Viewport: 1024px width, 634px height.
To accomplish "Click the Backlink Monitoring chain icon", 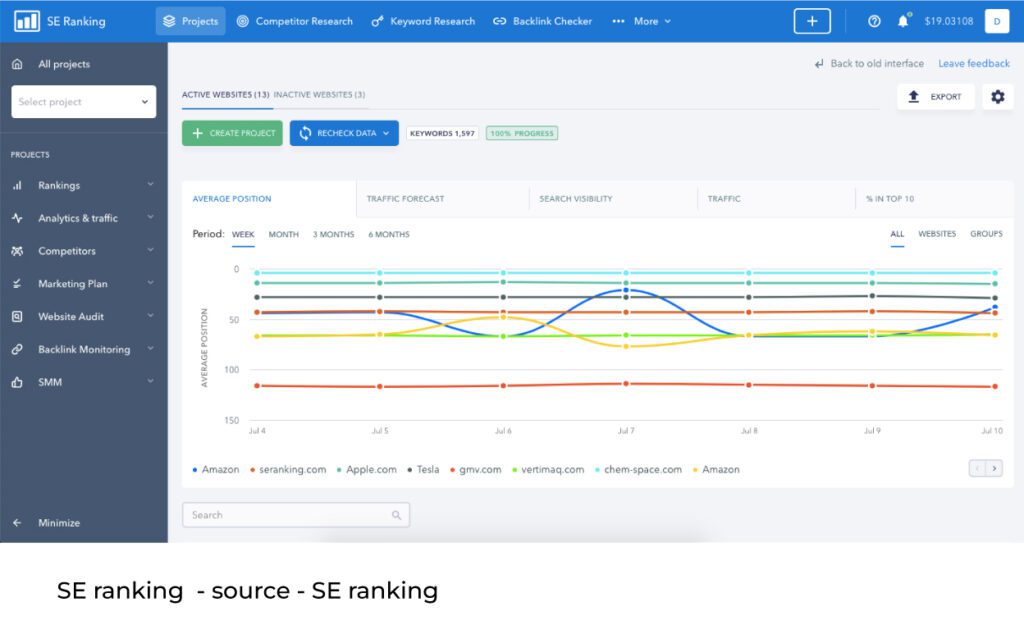I will click(x=17, y=349).
